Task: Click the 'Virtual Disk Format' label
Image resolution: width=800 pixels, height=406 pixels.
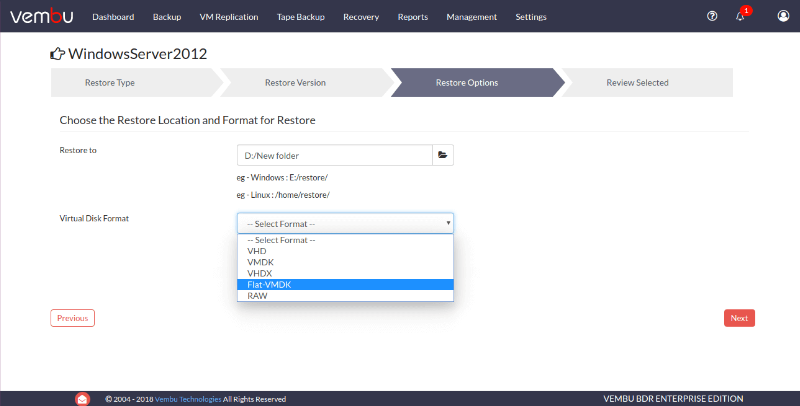Action: click(x=94, y=218)
